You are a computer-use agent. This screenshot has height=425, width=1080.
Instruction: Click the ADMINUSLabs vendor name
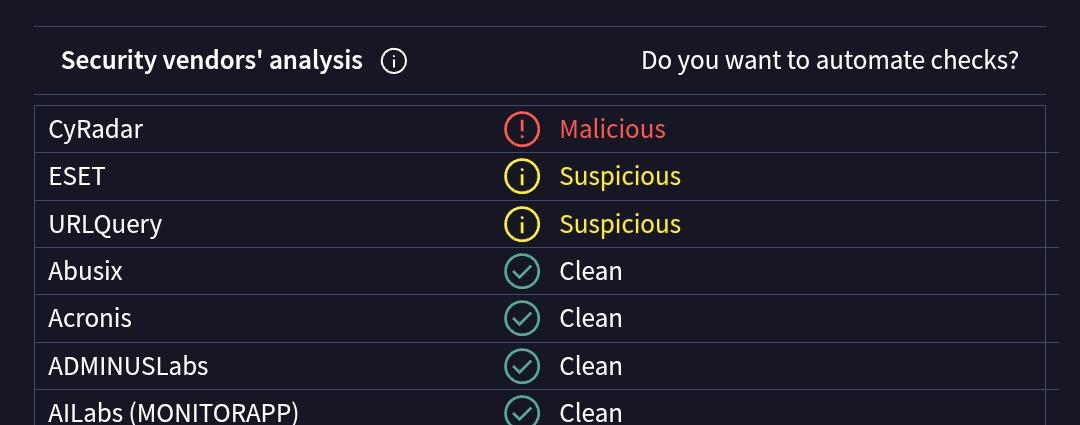tap(128, 366)
